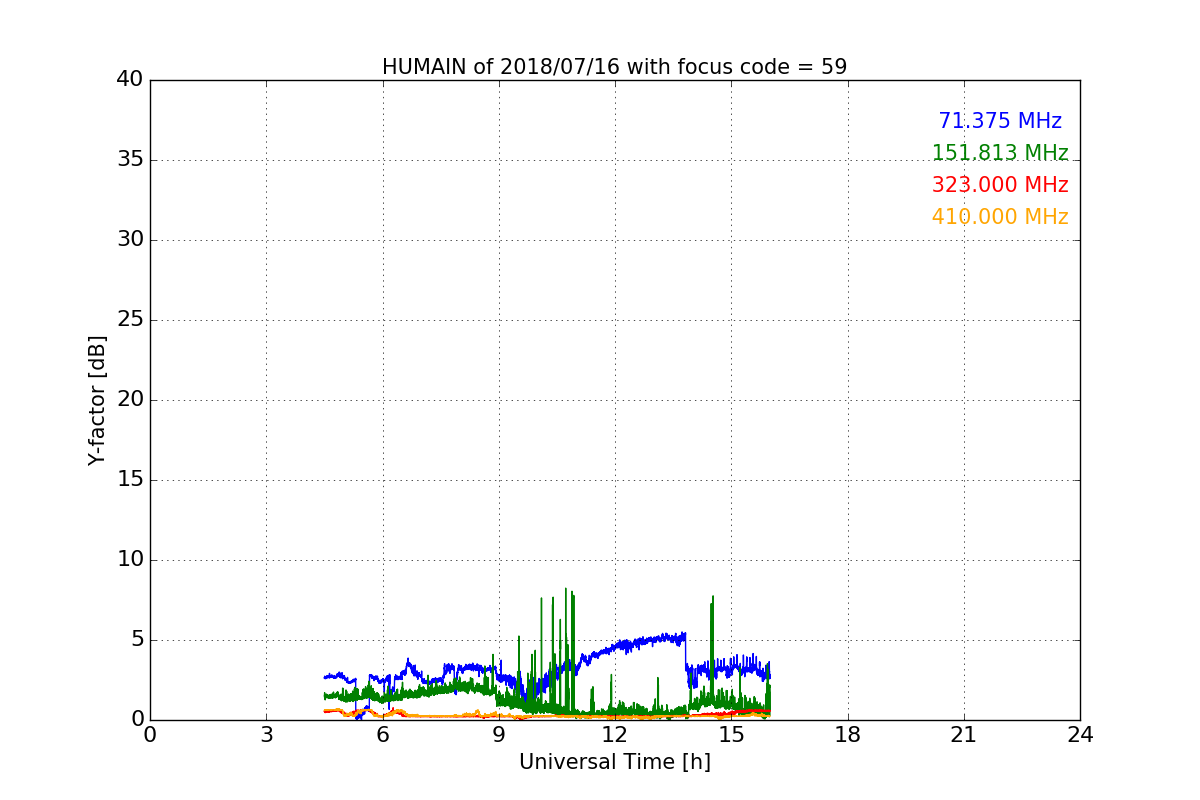Screen dimensions: 1200x800
Task: Click the plot title mentioning HUMAIN
Action: (x=614, y=67)
